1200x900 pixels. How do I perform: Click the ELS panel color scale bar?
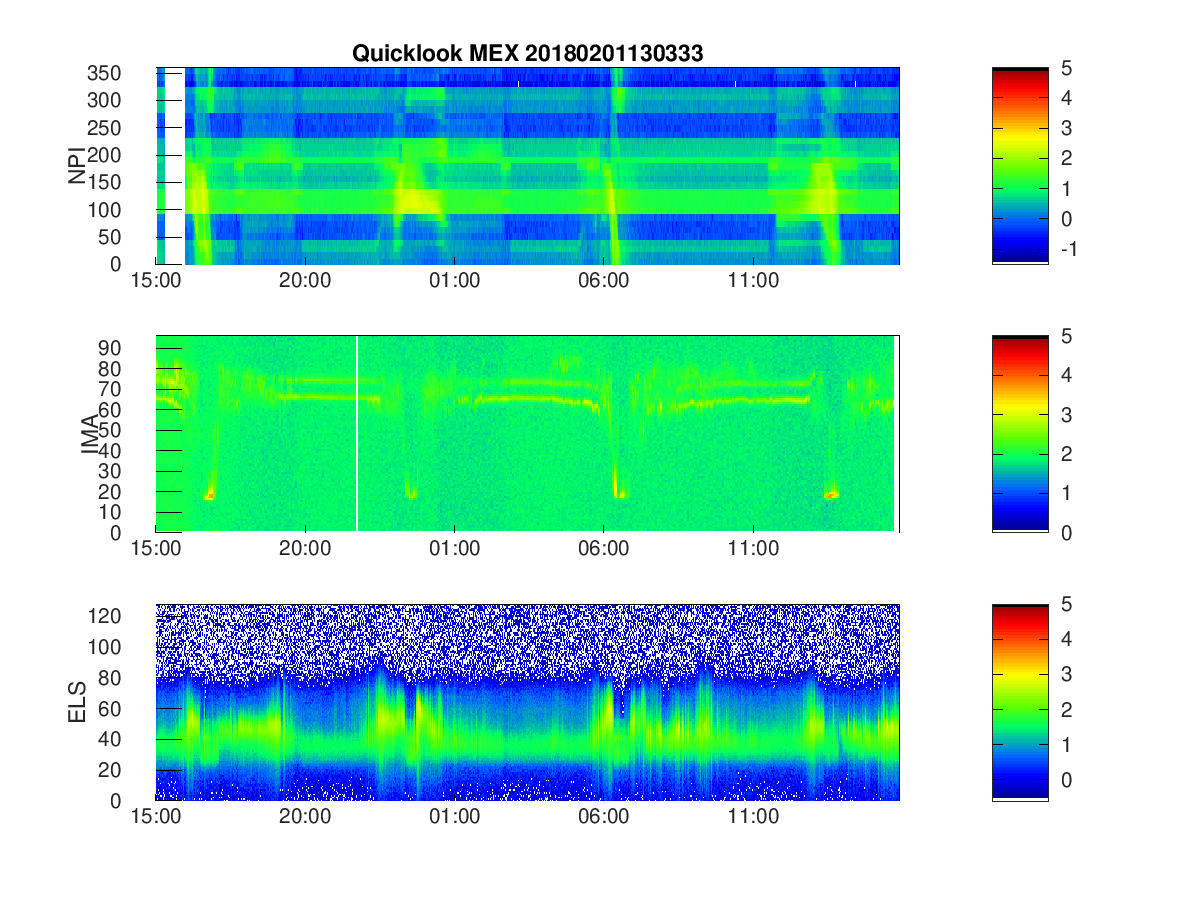(x=1020, y=702)
